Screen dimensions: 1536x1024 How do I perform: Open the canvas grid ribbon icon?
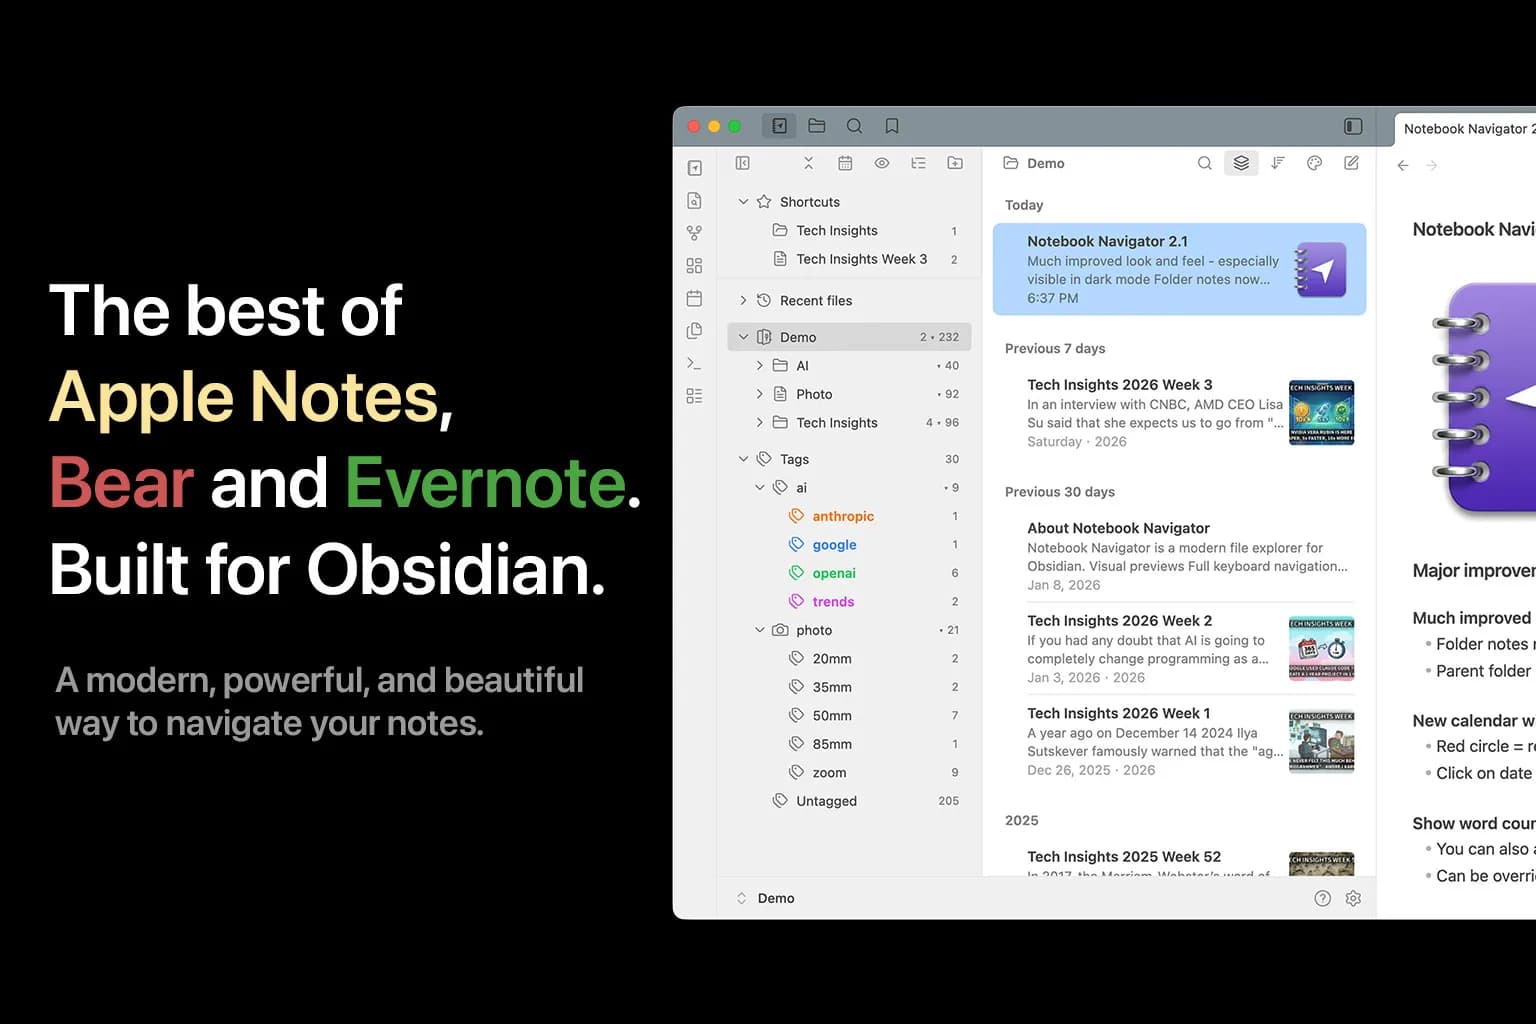click(x=695, y=266)
